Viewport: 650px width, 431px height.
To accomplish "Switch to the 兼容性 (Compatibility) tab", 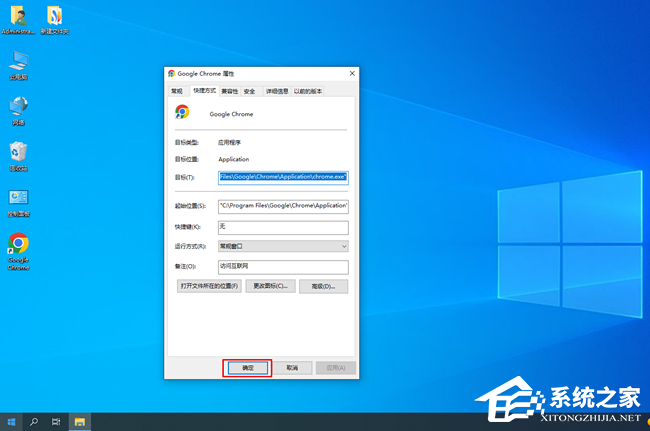I will tap(229, 91).
